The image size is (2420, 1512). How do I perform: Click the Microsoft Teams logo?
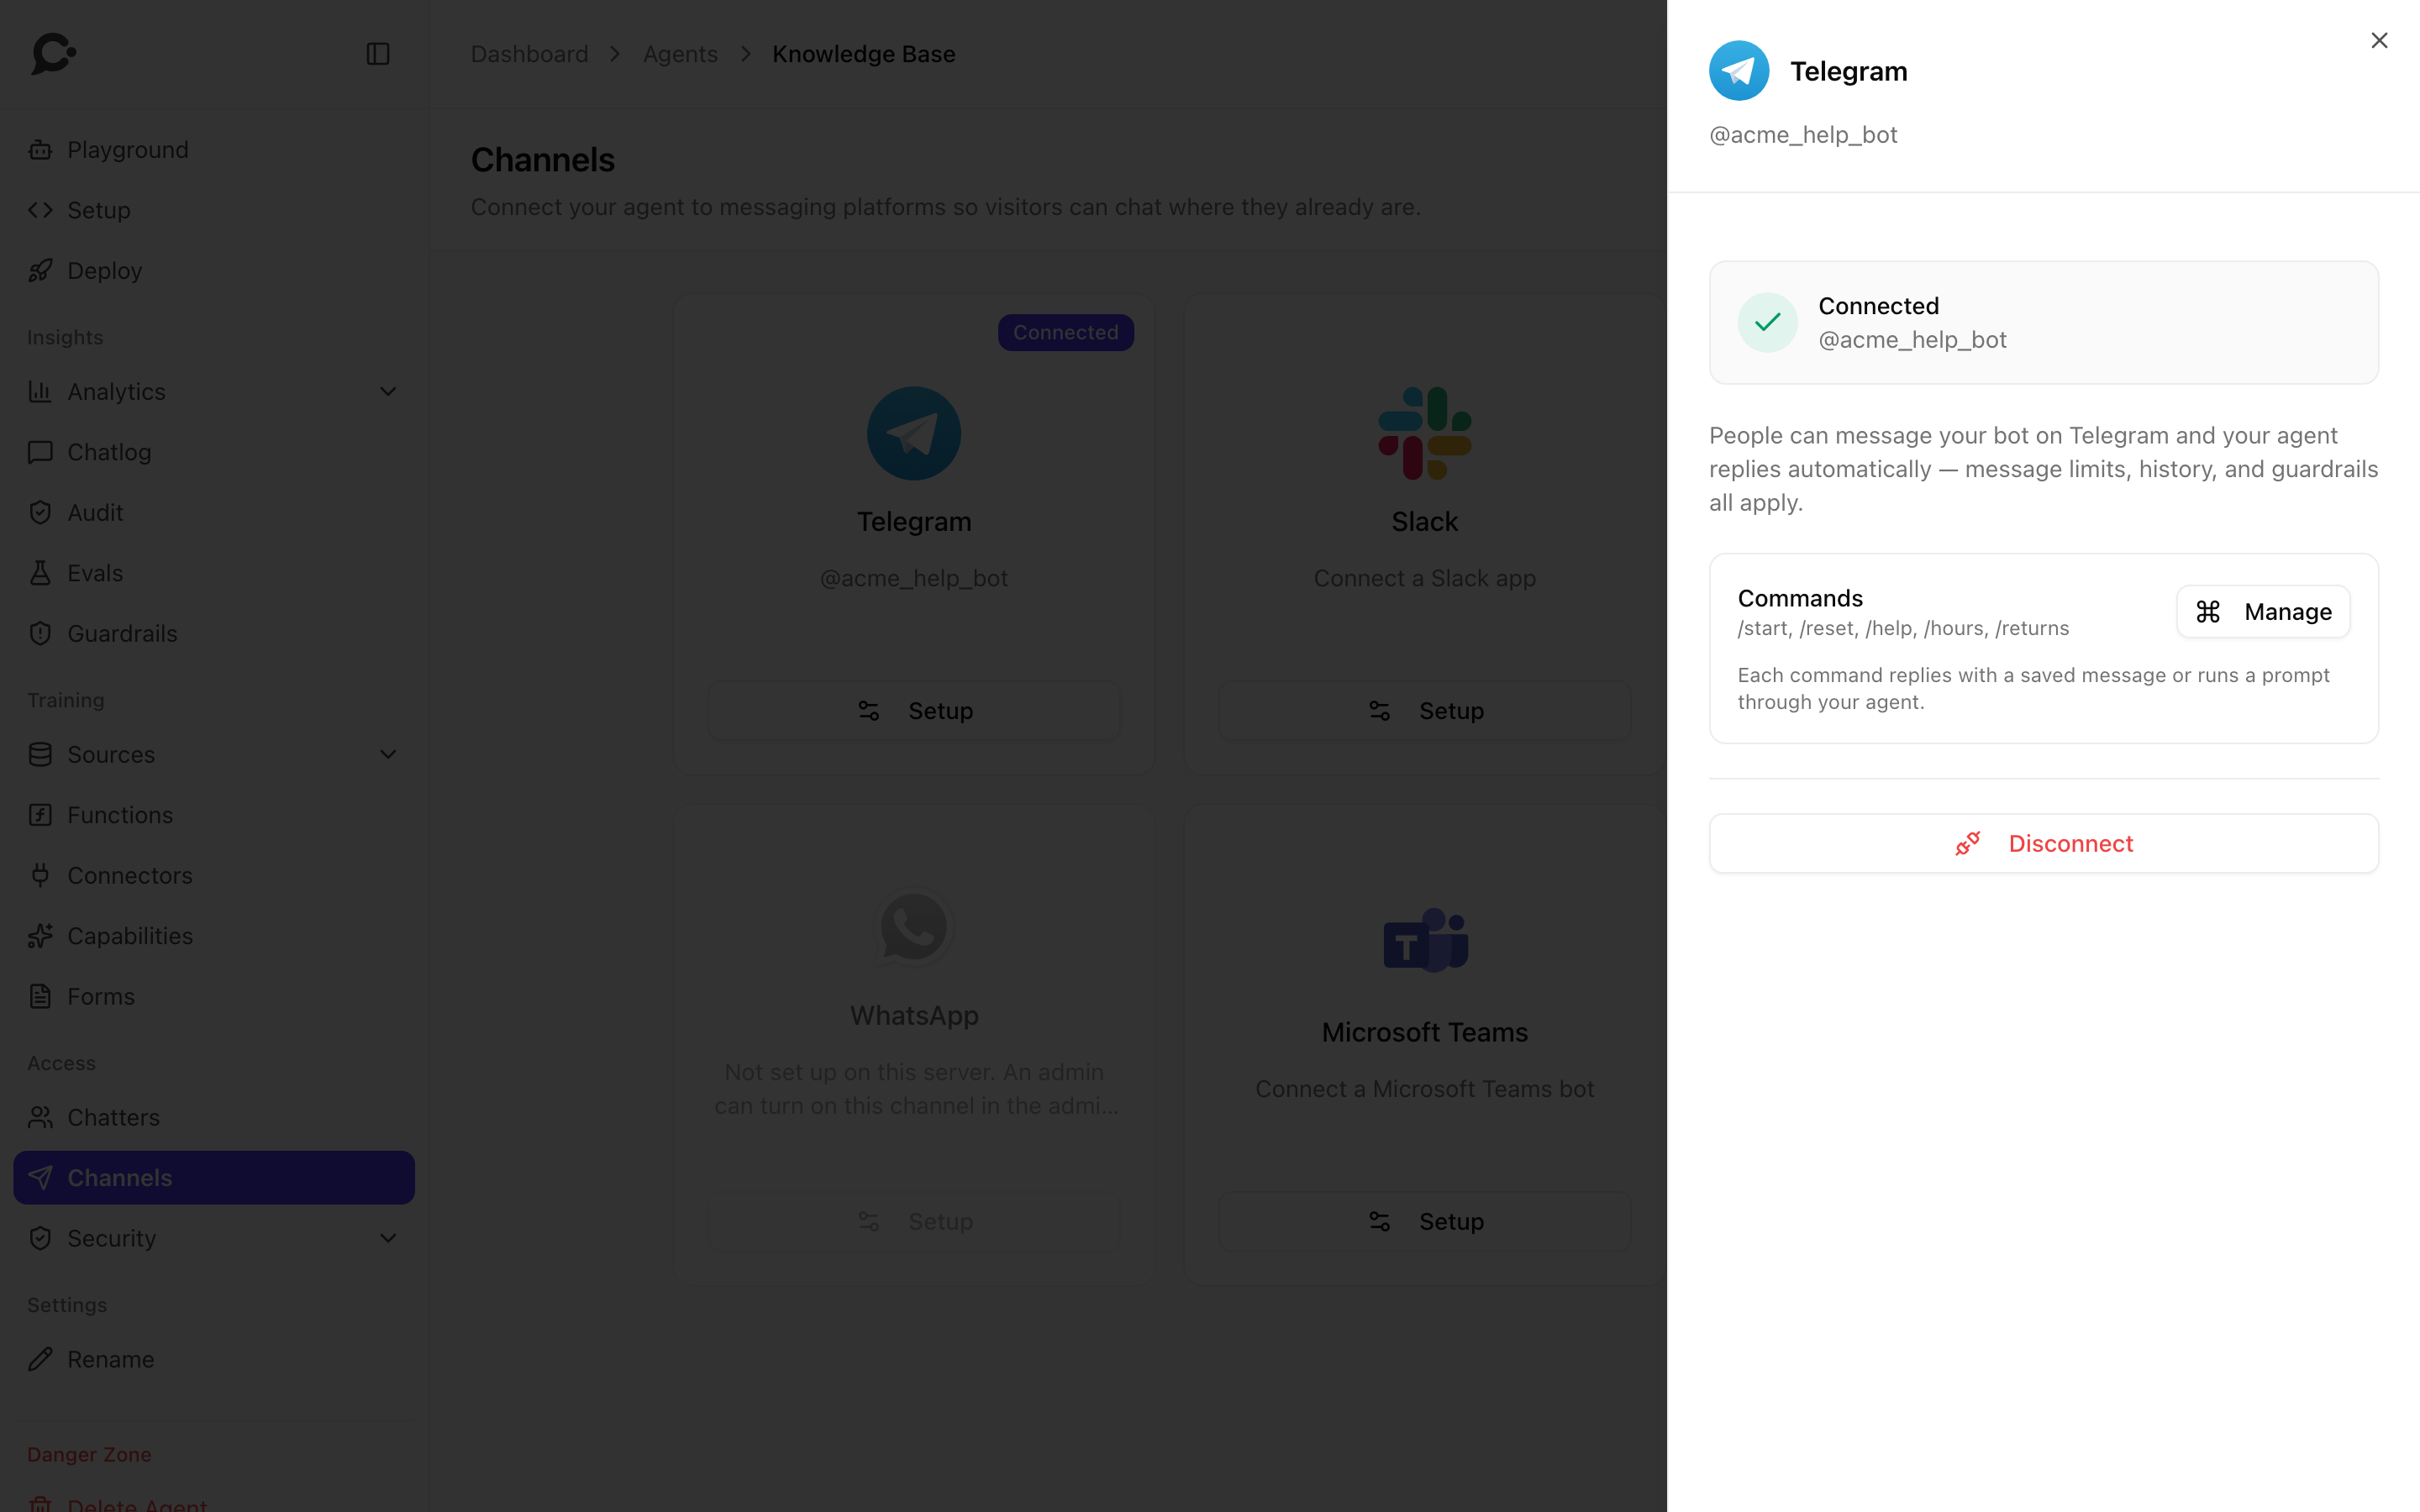[x=1425, y=941]
